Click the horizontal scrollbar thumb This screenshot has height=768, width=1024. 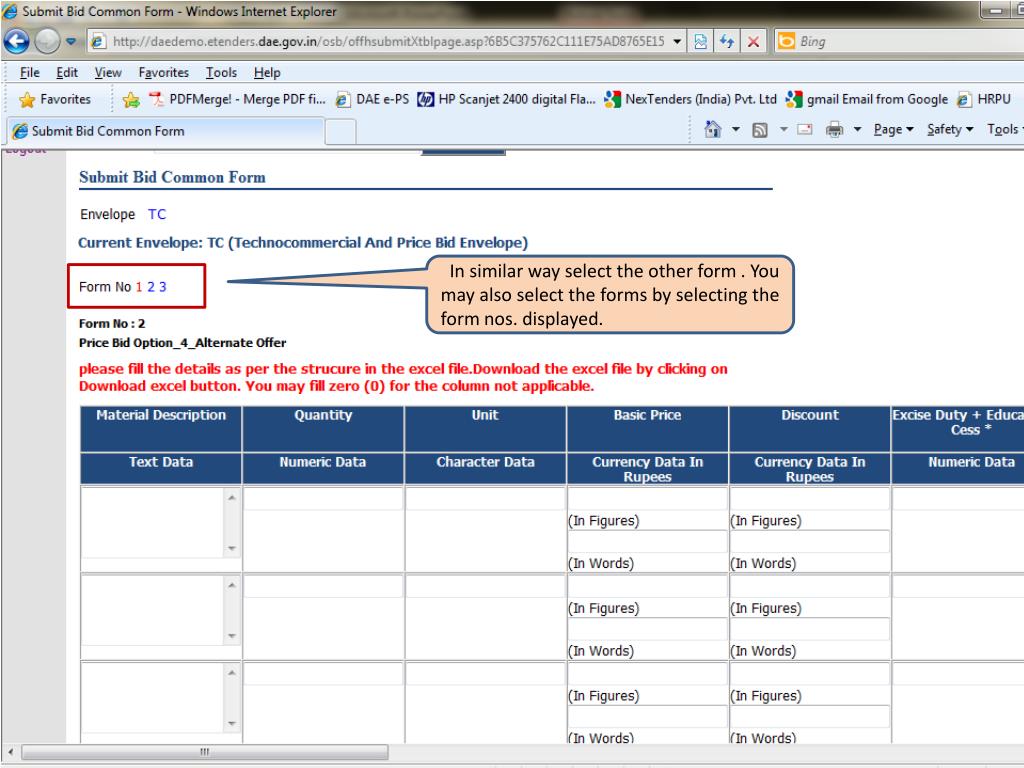[x=205, y=752]
